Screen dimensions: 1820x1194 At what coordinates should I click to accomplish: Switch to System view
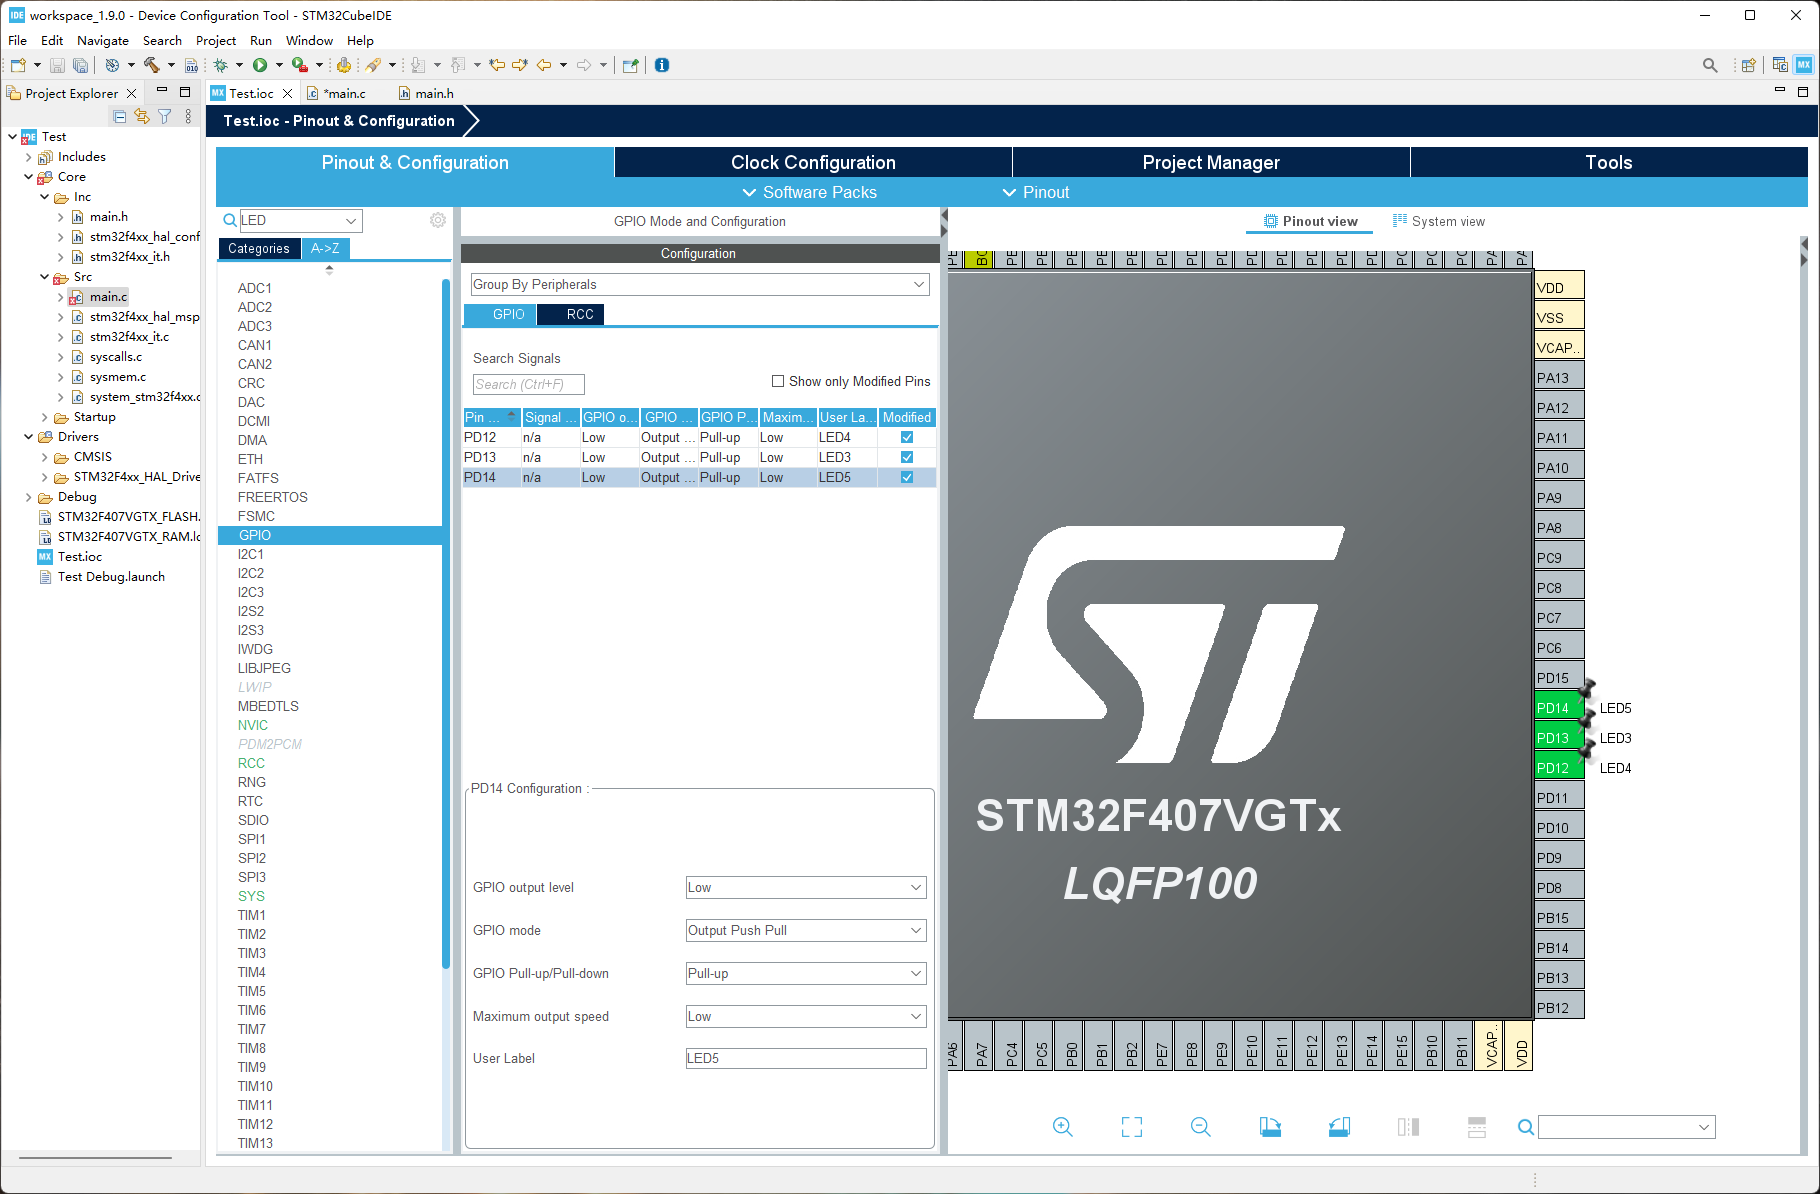coord(1439,221)
